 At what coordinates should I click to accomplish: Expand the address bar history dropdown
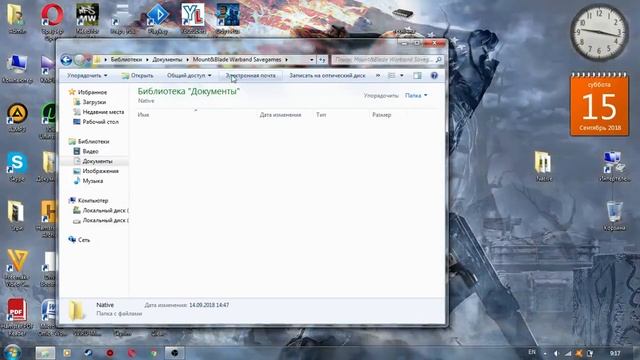click(311, 60)
